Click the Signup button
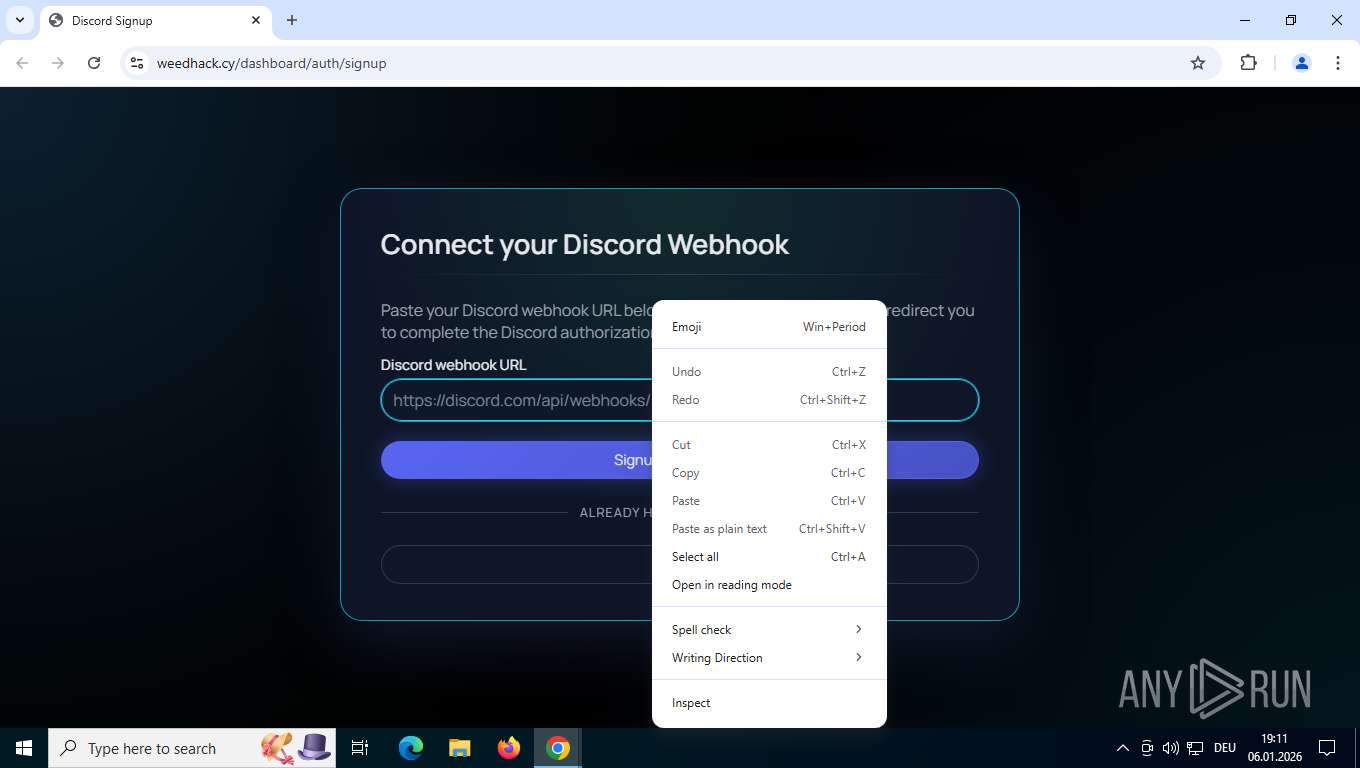This screenshot has height=768, width=1360. click(680, 460)
